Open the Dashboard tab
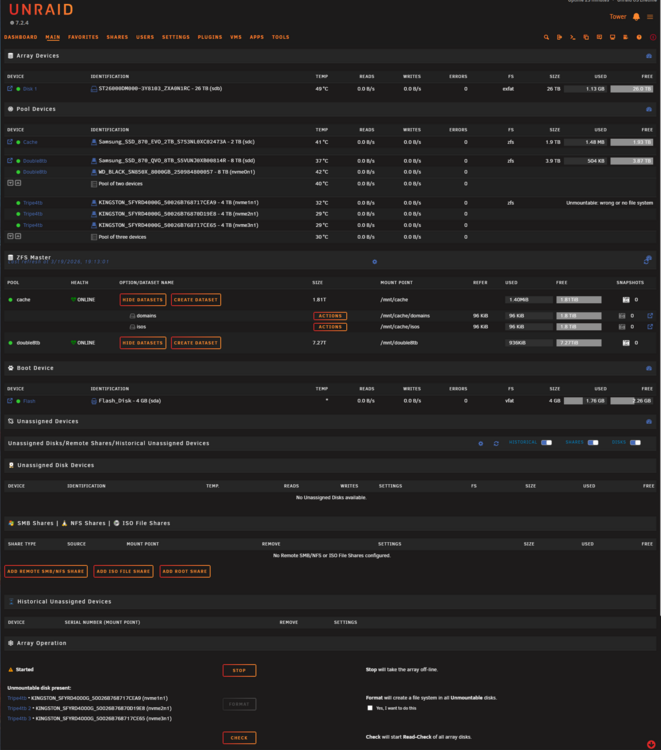This screenshot has width=661, height=750. pyautogui.click(x=21, y=37)
